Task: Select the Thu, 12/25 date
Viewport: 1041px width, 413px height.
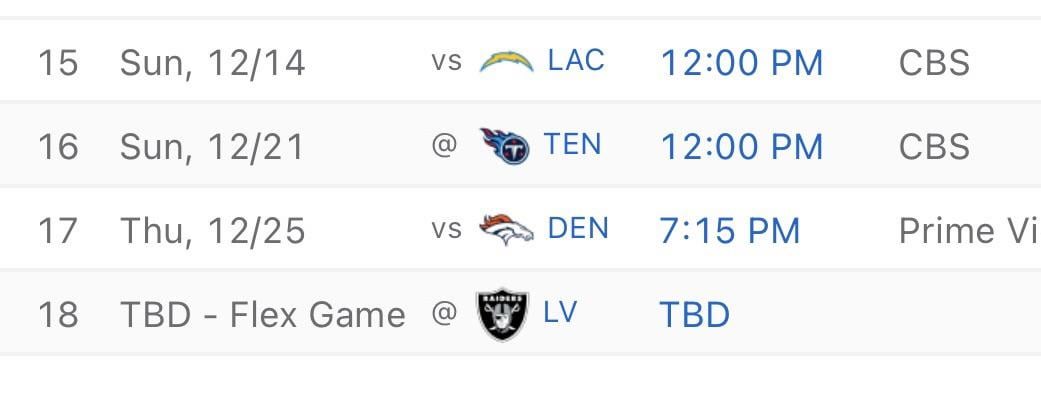Action: (x=212, y=231)
